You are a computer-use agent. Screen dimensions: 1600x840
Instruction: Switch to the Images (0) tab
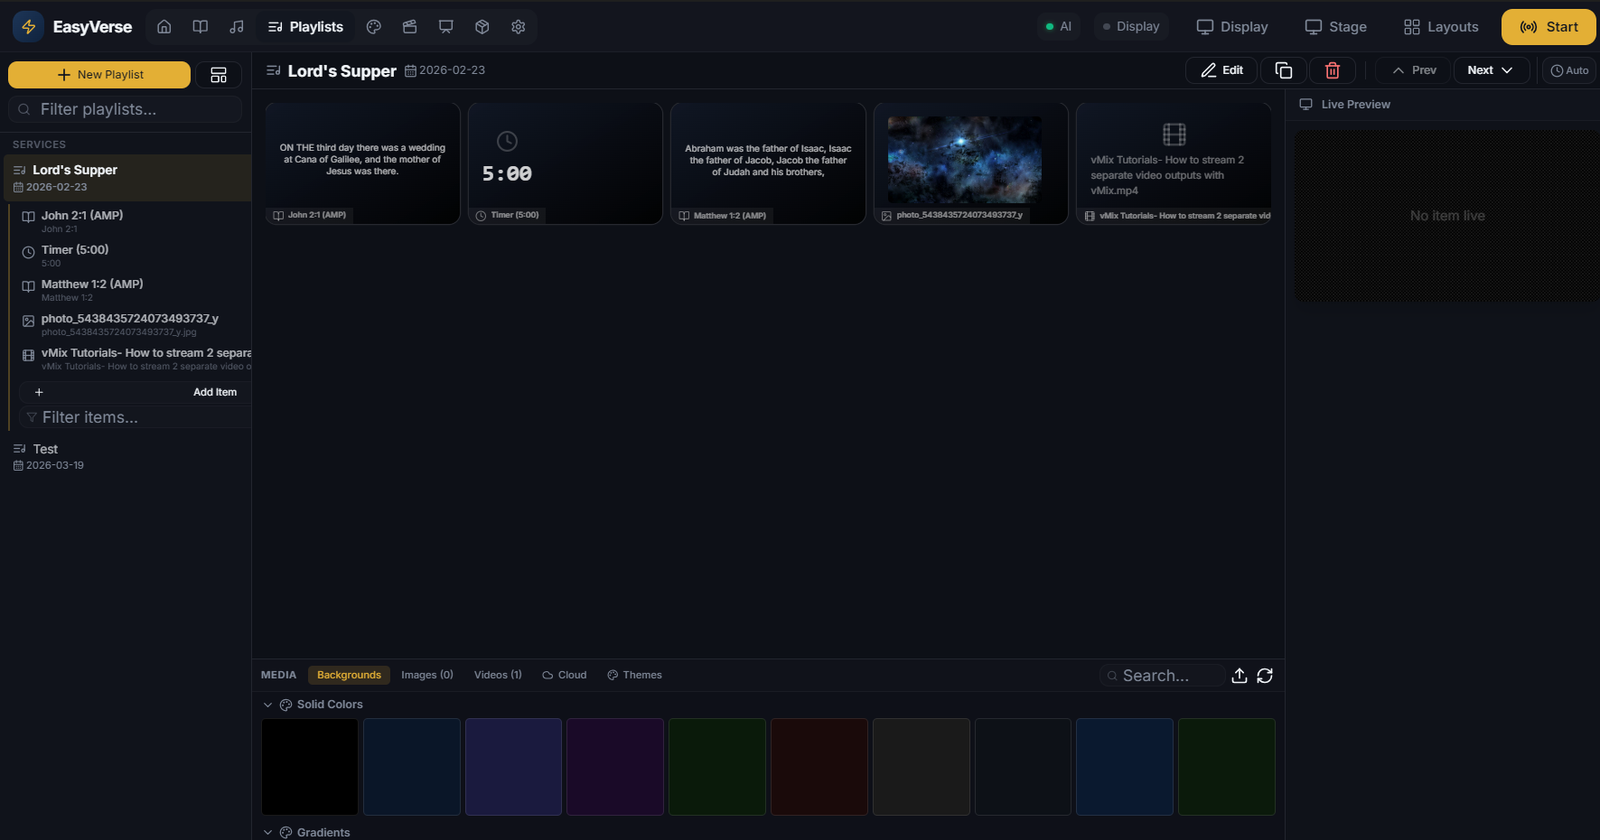[427, 675]
